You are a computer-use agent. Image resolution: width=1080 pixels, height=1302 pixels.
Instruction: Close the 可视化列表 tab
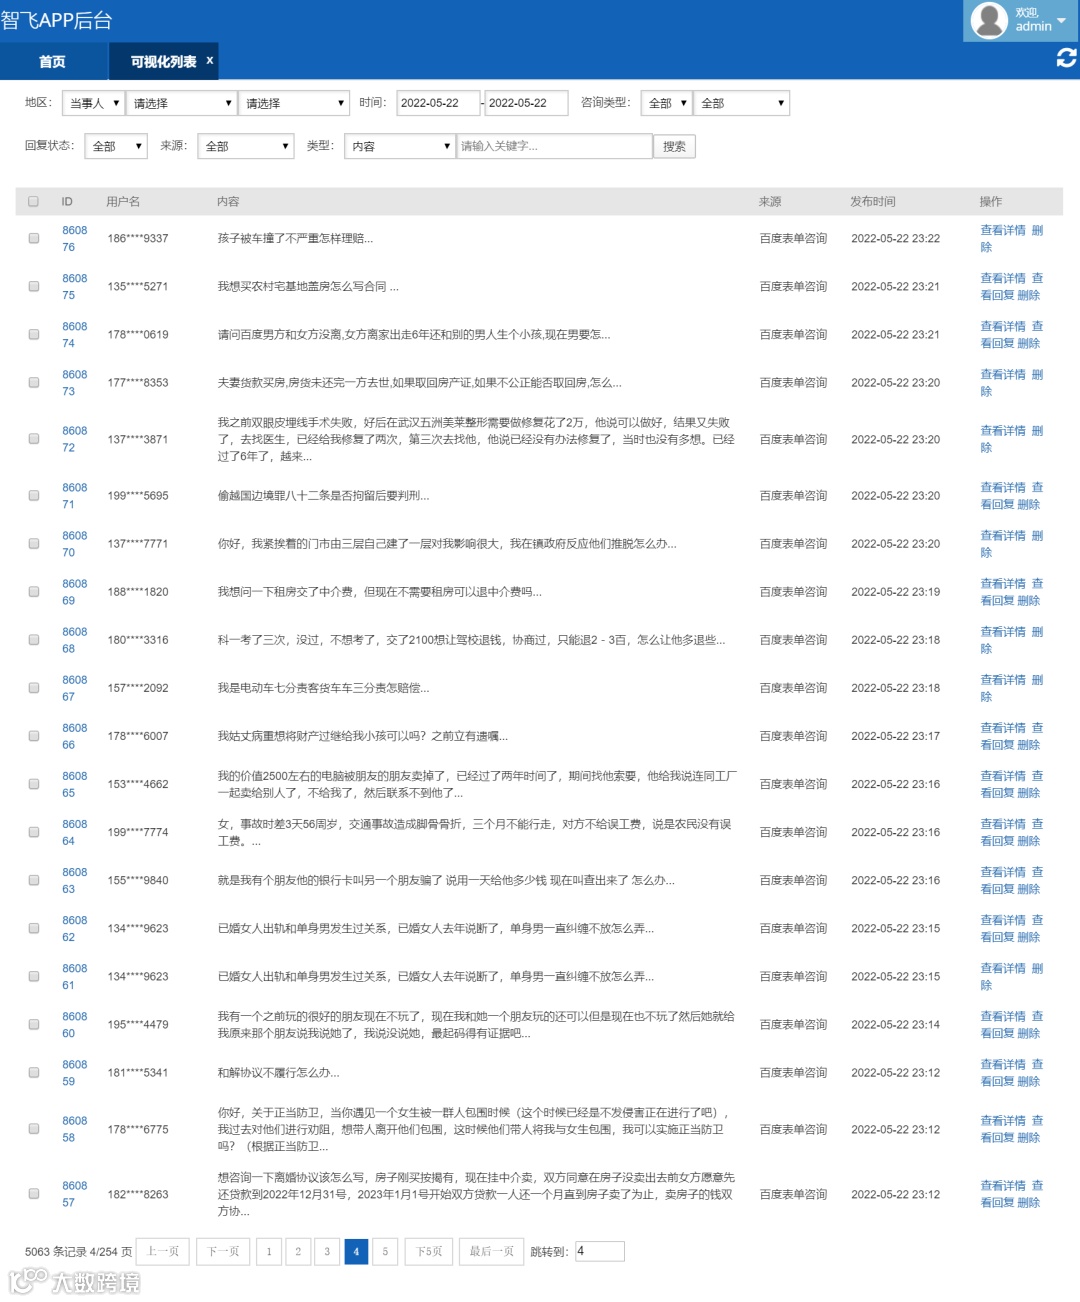[210, 60]
